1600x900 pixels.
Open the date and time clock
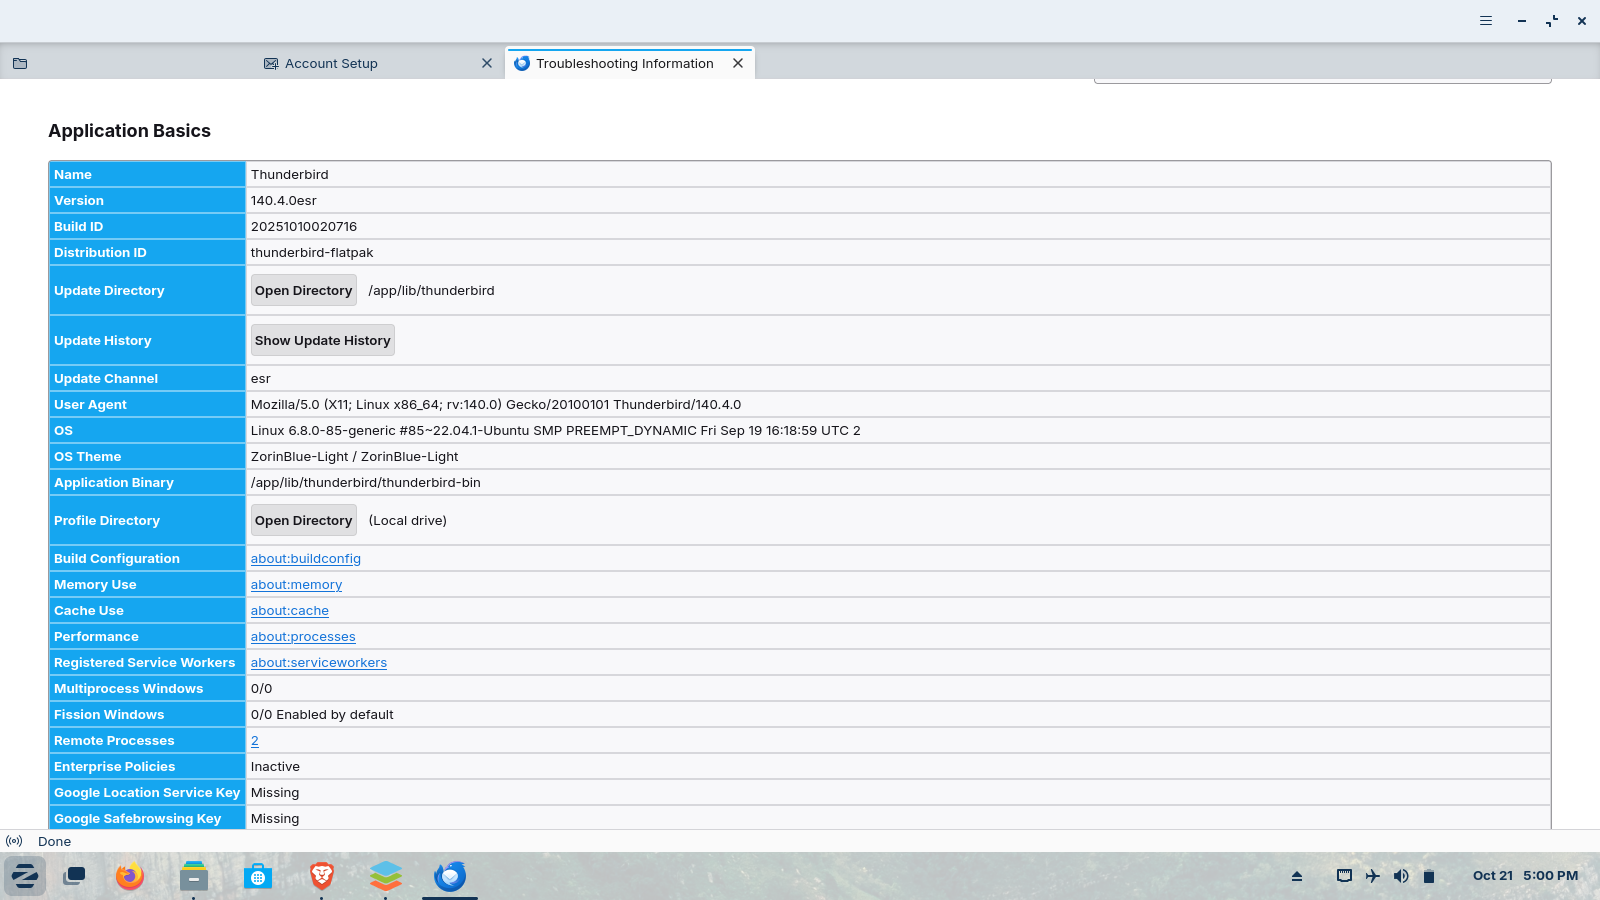[1526, 876]
